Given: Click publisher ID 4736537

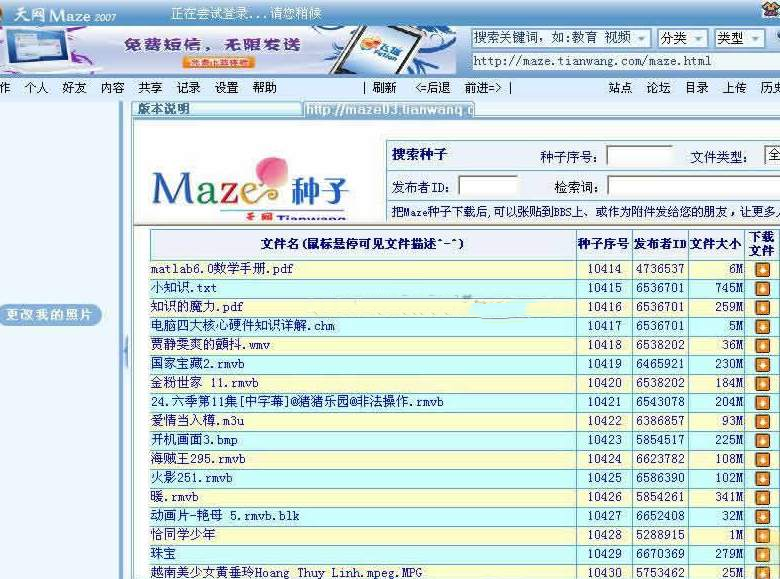Looking at the screenshot, I should 660,269.
